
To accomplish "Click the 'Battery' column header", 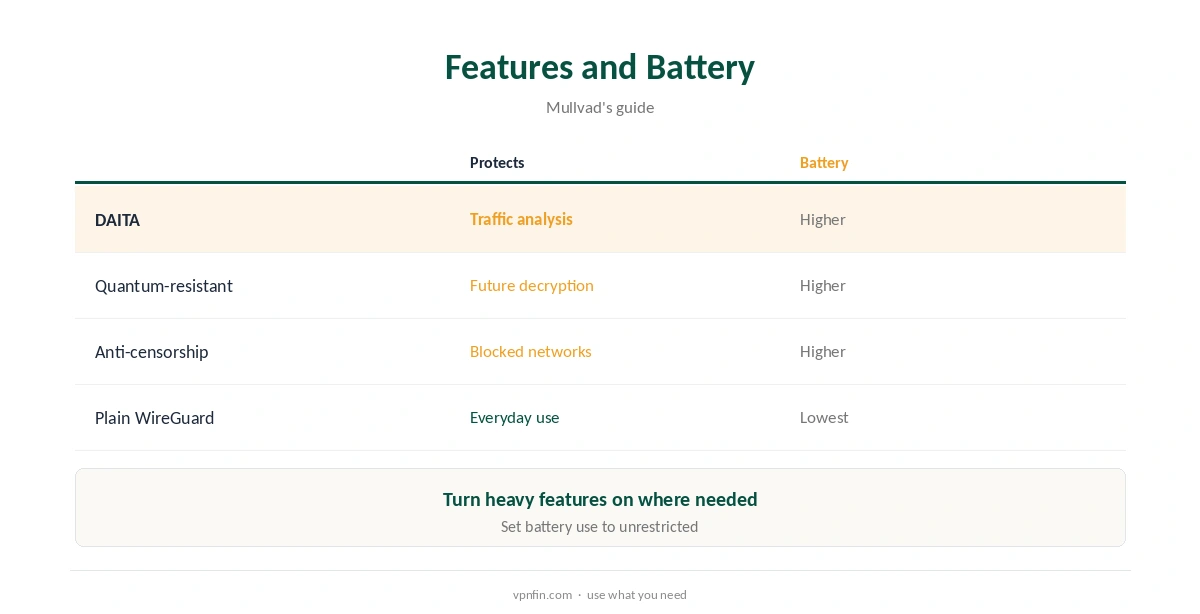I will (824, 162).
